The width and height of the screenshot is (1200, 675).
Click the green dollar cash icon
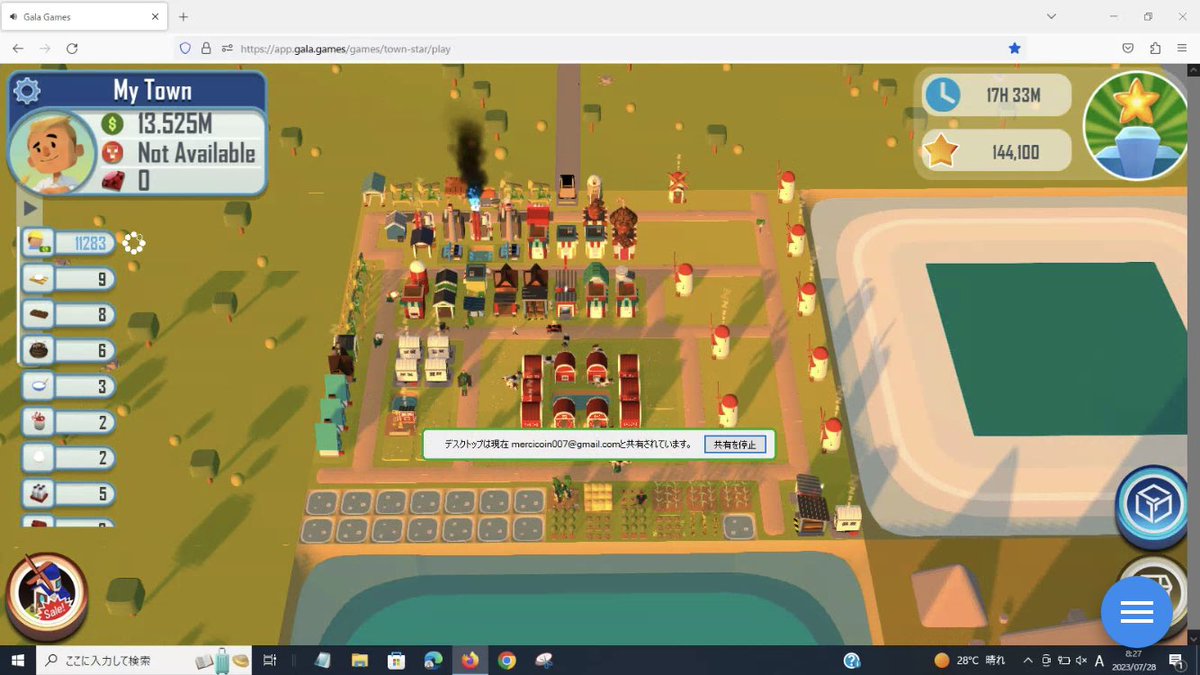click(x=113, y=124)
